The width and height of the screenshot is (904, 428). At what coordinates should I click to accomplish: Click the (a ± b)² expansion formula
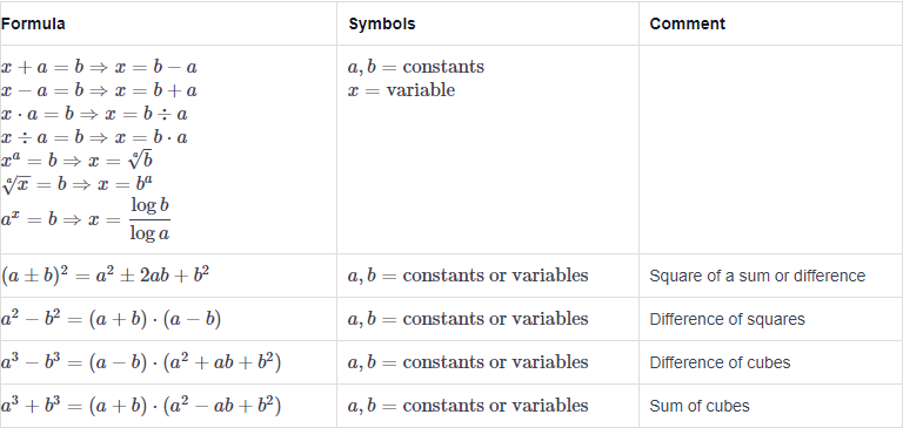(x=105, y=275)
